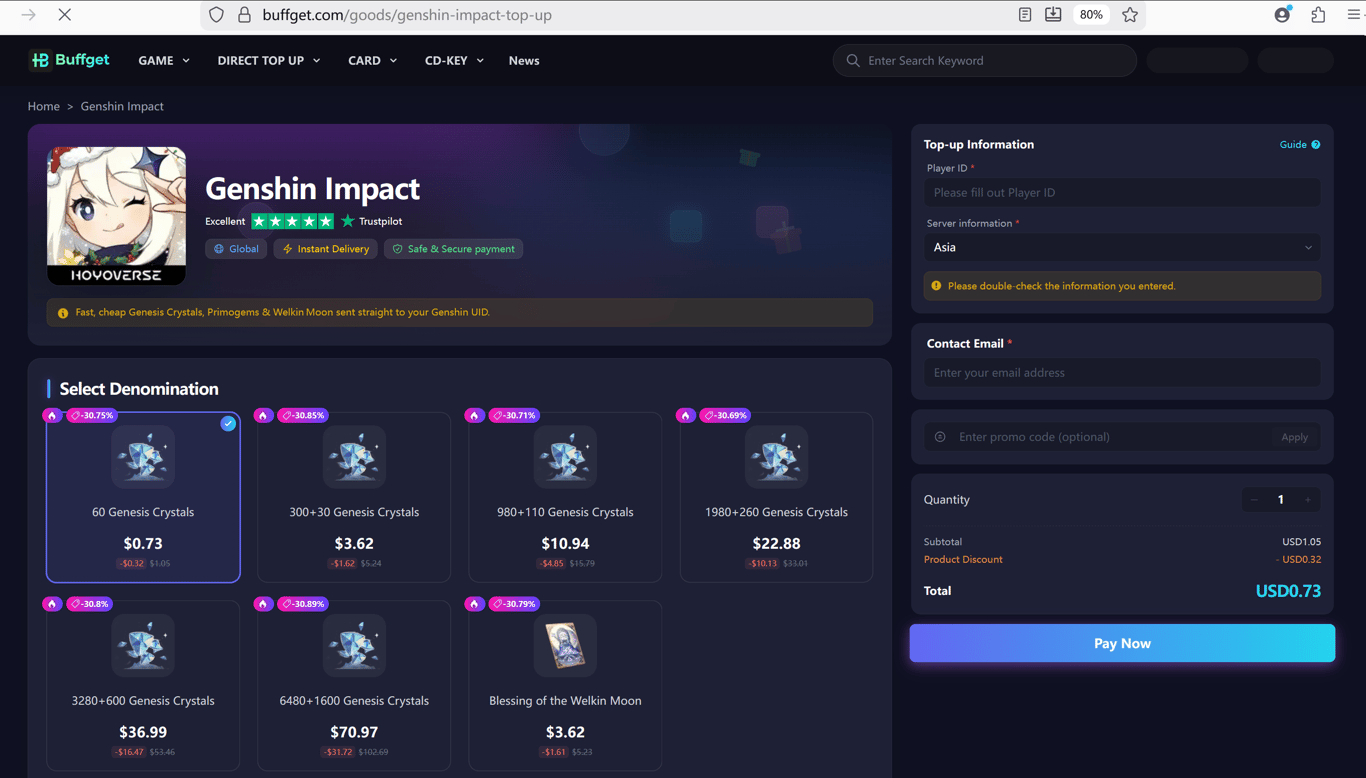Focus the promo code input field

click(x=1108, y=437)
